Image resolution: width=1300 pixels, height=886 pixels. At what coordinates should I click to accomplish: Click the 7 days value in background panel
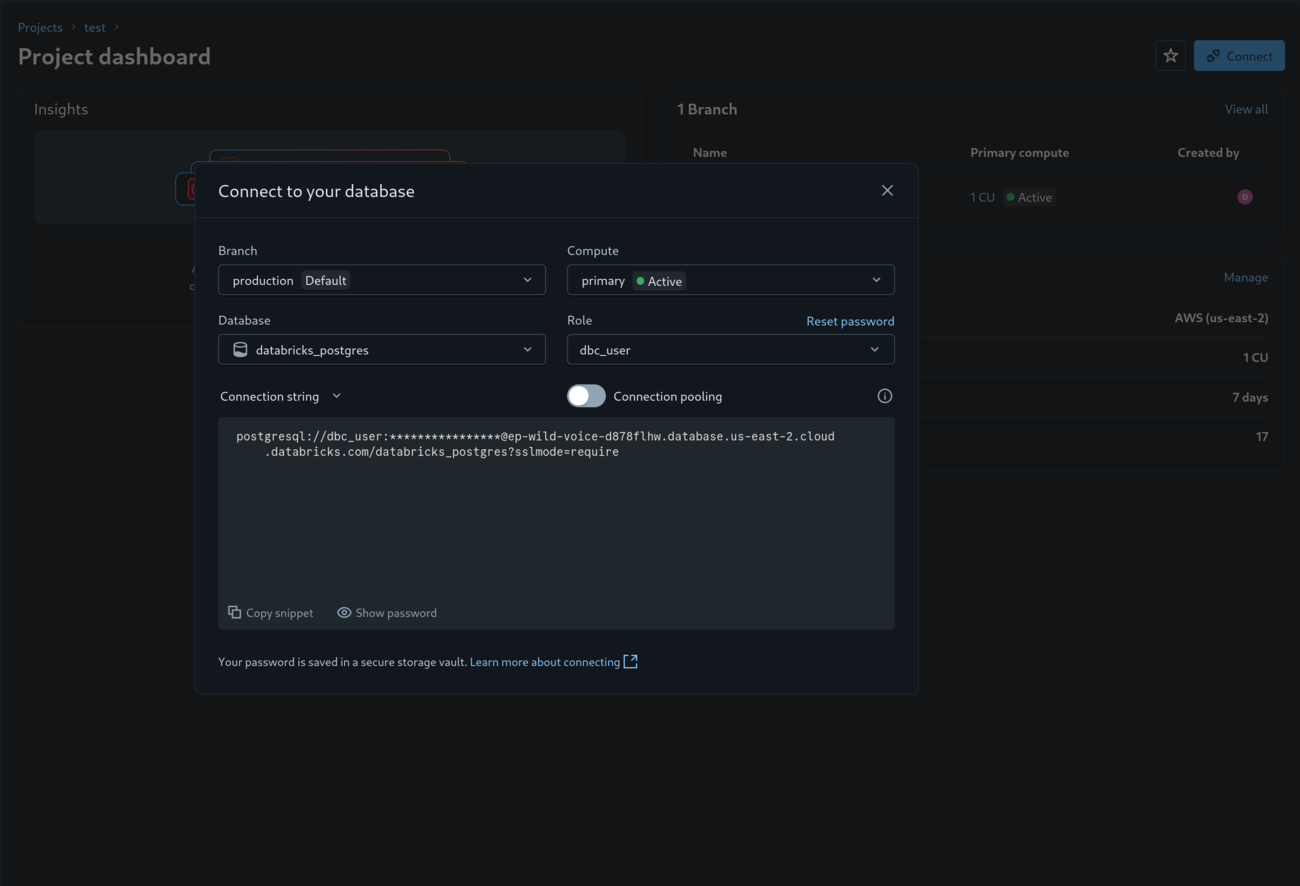(1250, 397)
